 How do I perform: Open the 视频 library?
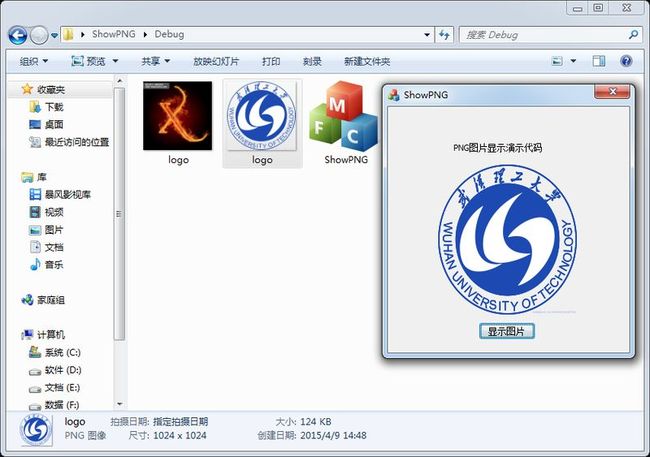(x=54, y=212)
